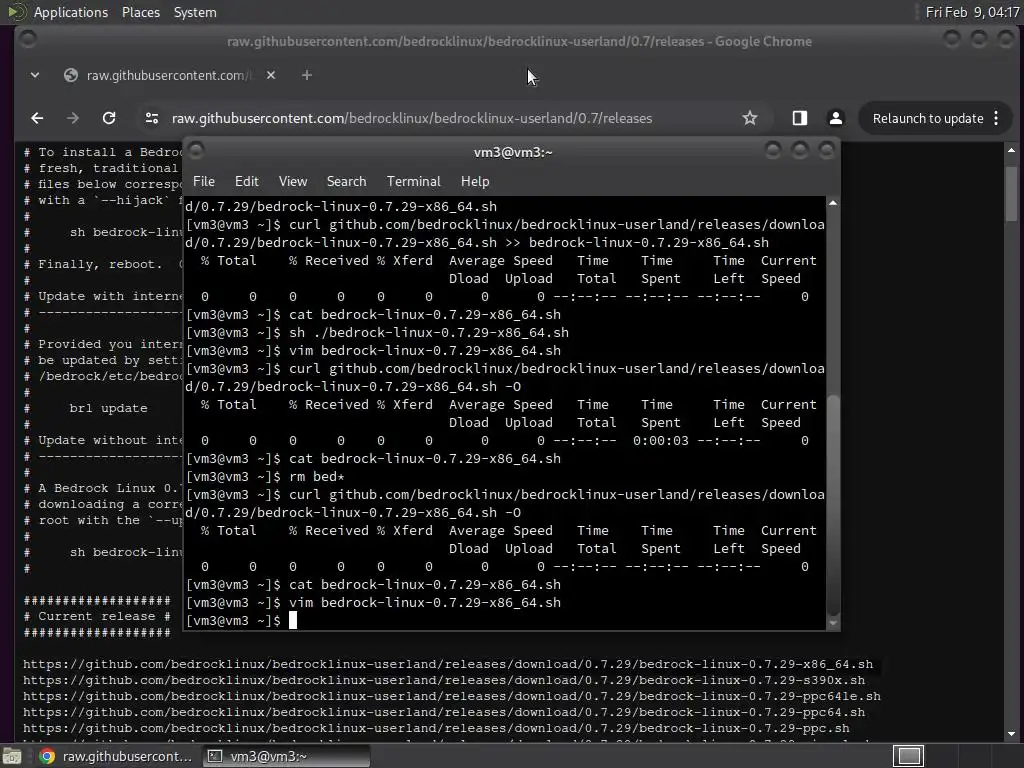
Task: Go back in Chrome with the back arrow
Action: (x=37, y=118)
